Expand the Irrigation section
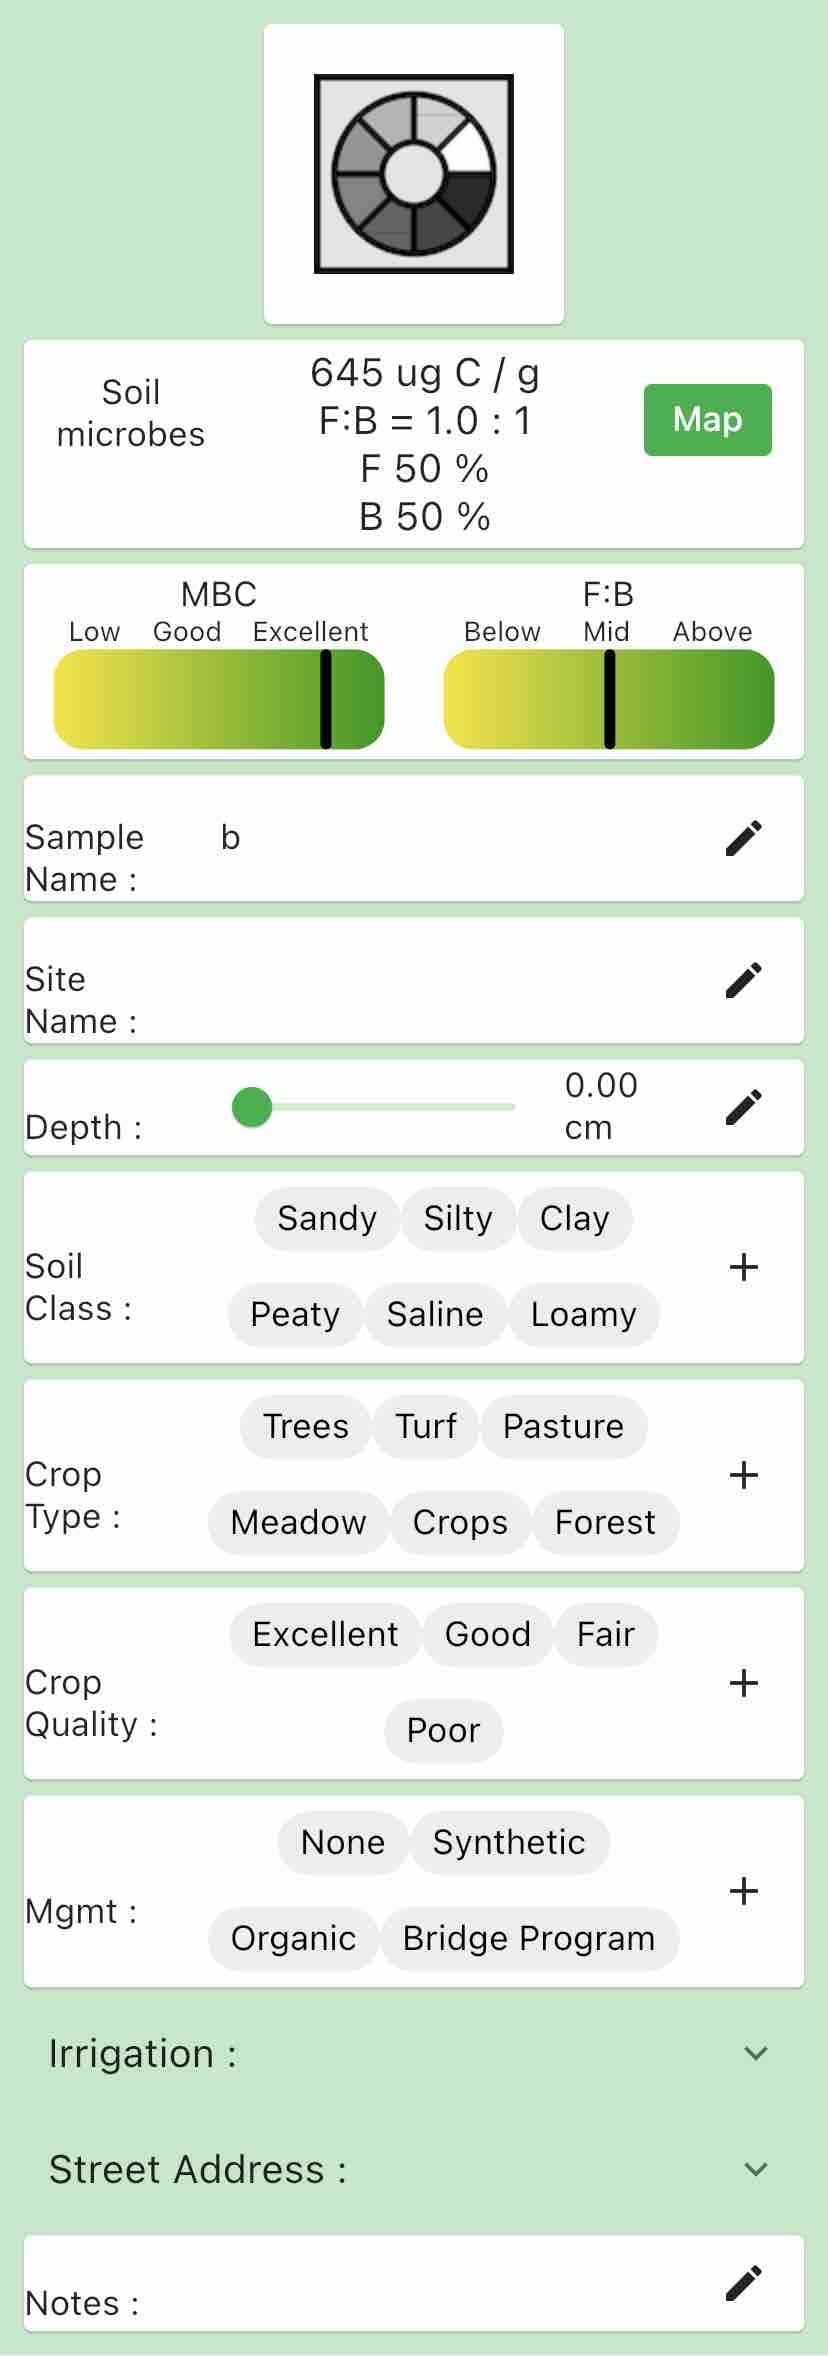Image resolution: width=828 pixels, height=2356 pixels. 756,2053
